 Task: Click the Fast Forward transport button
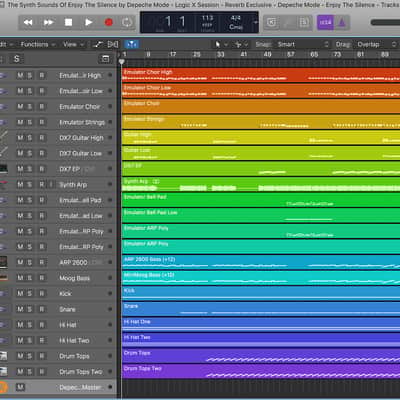tap(49, 22)
